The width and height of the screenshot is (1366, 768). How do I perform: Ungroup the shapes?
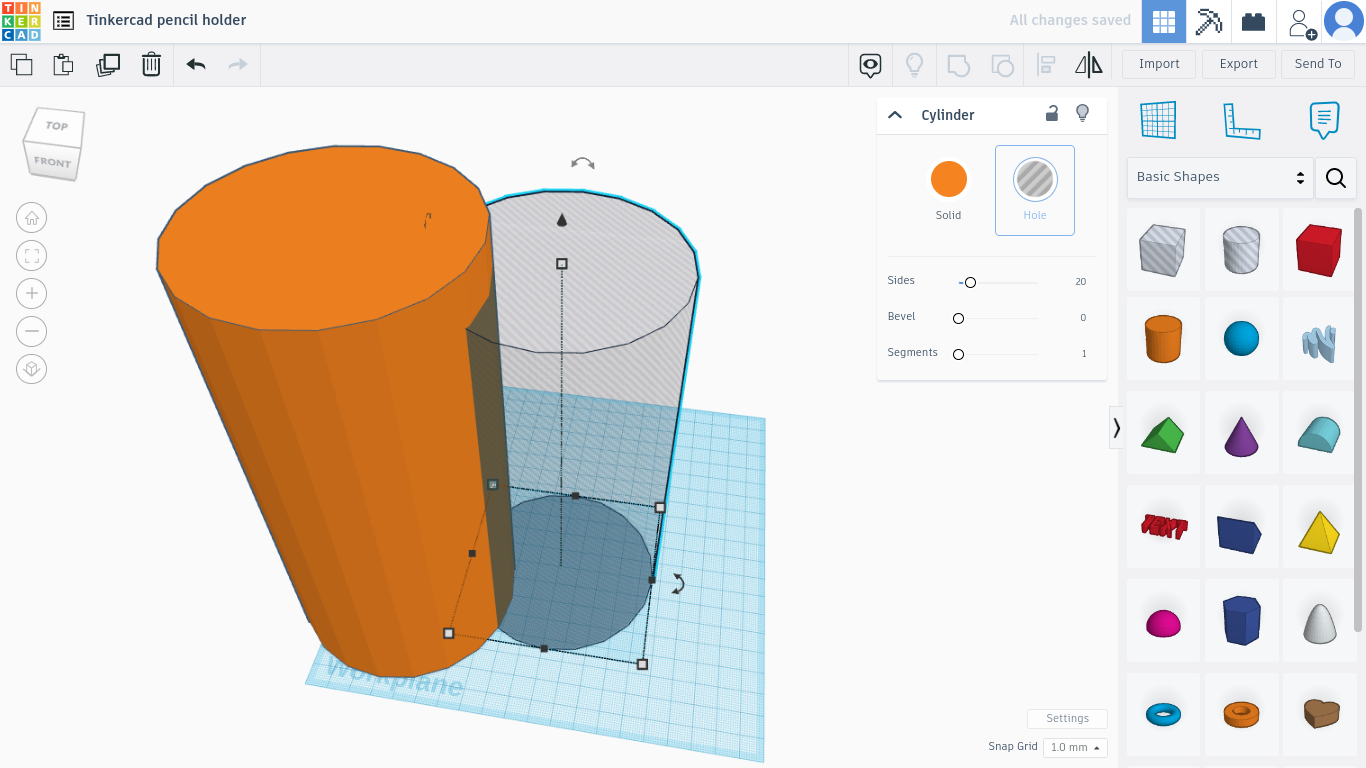click(1002, 66)
